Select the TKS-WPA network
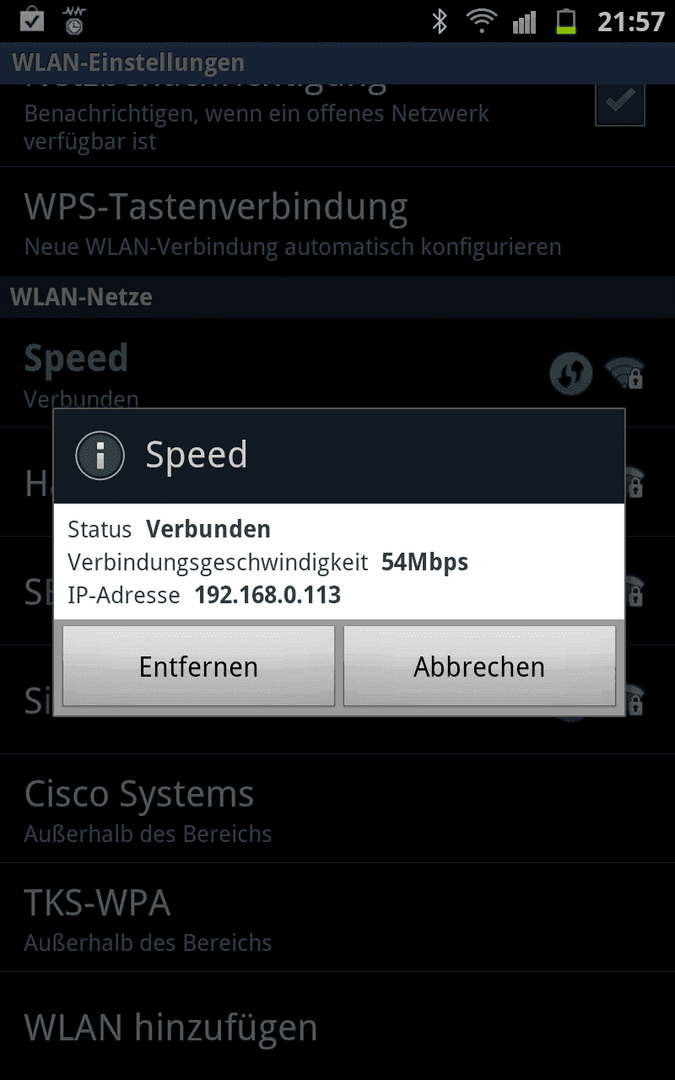Viewport: 675px width, 1080px height. (x=338, y=917)
